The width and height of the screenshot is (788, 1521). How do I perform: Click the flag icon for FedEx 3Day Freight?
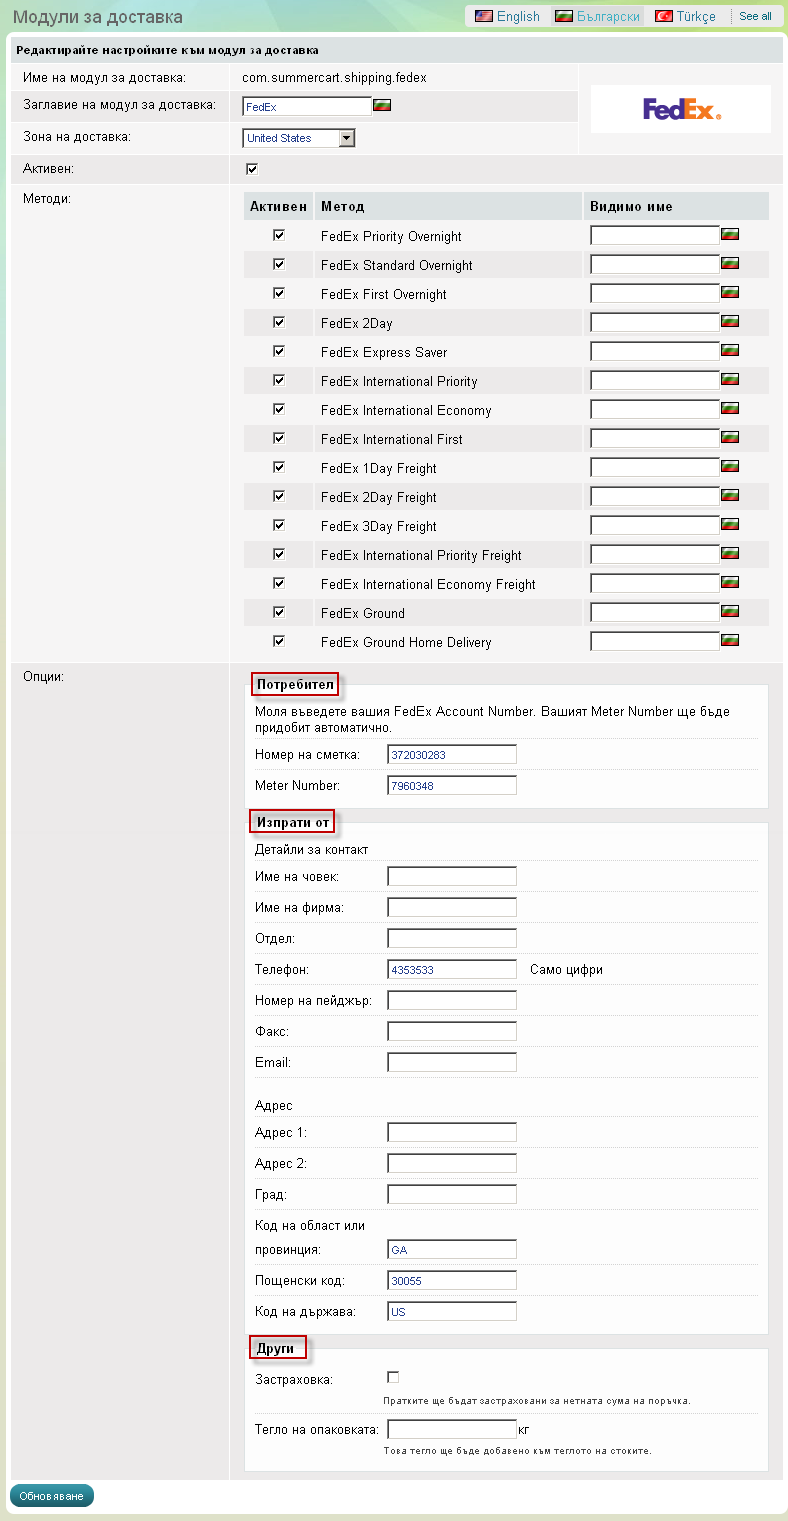click(x=730, y=525)
